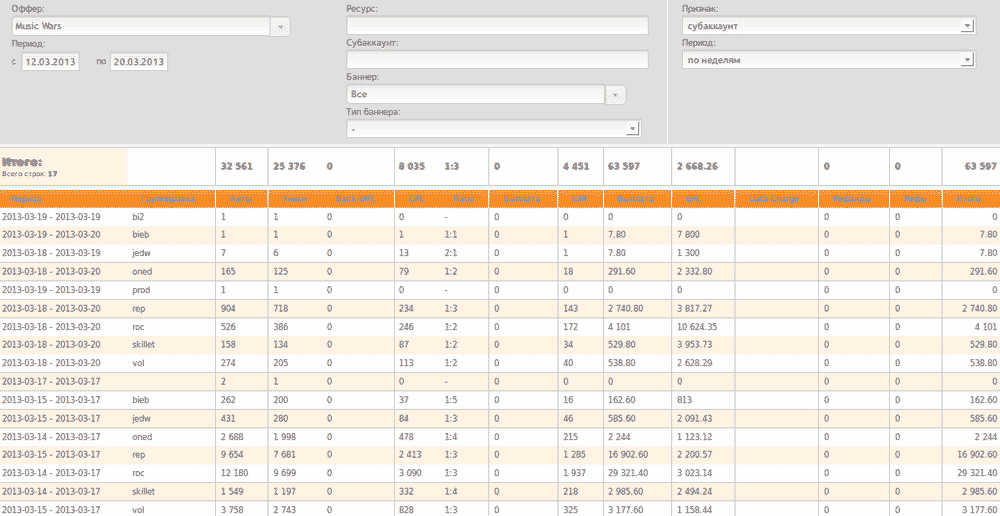The image size is (1000, 516).
Task: Click CPL value 2 413
Action: coord(411,455)
